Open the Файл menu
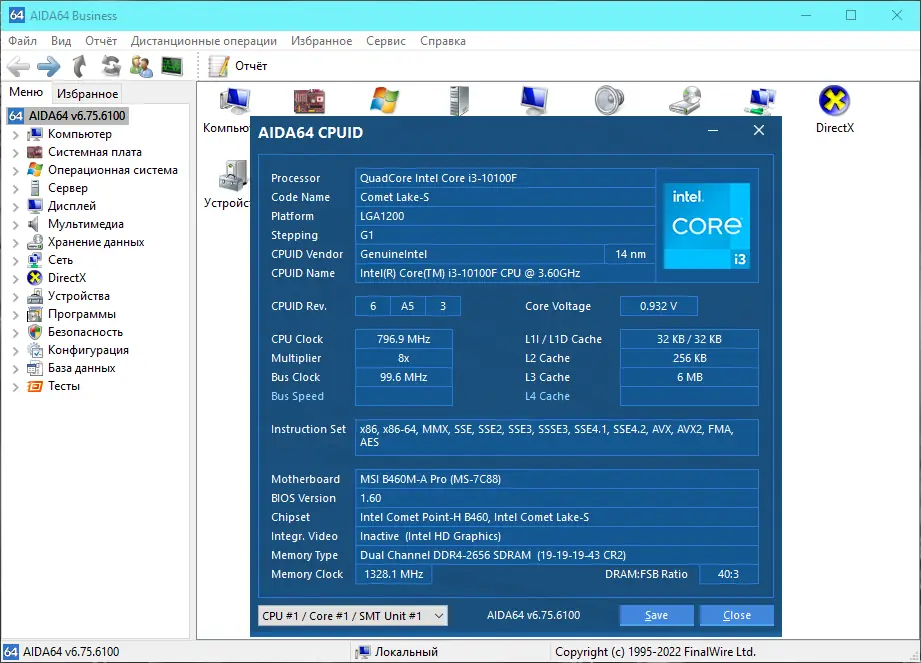Image resolution: width=921 pixels, height=663 pixels. coord(22,41)
